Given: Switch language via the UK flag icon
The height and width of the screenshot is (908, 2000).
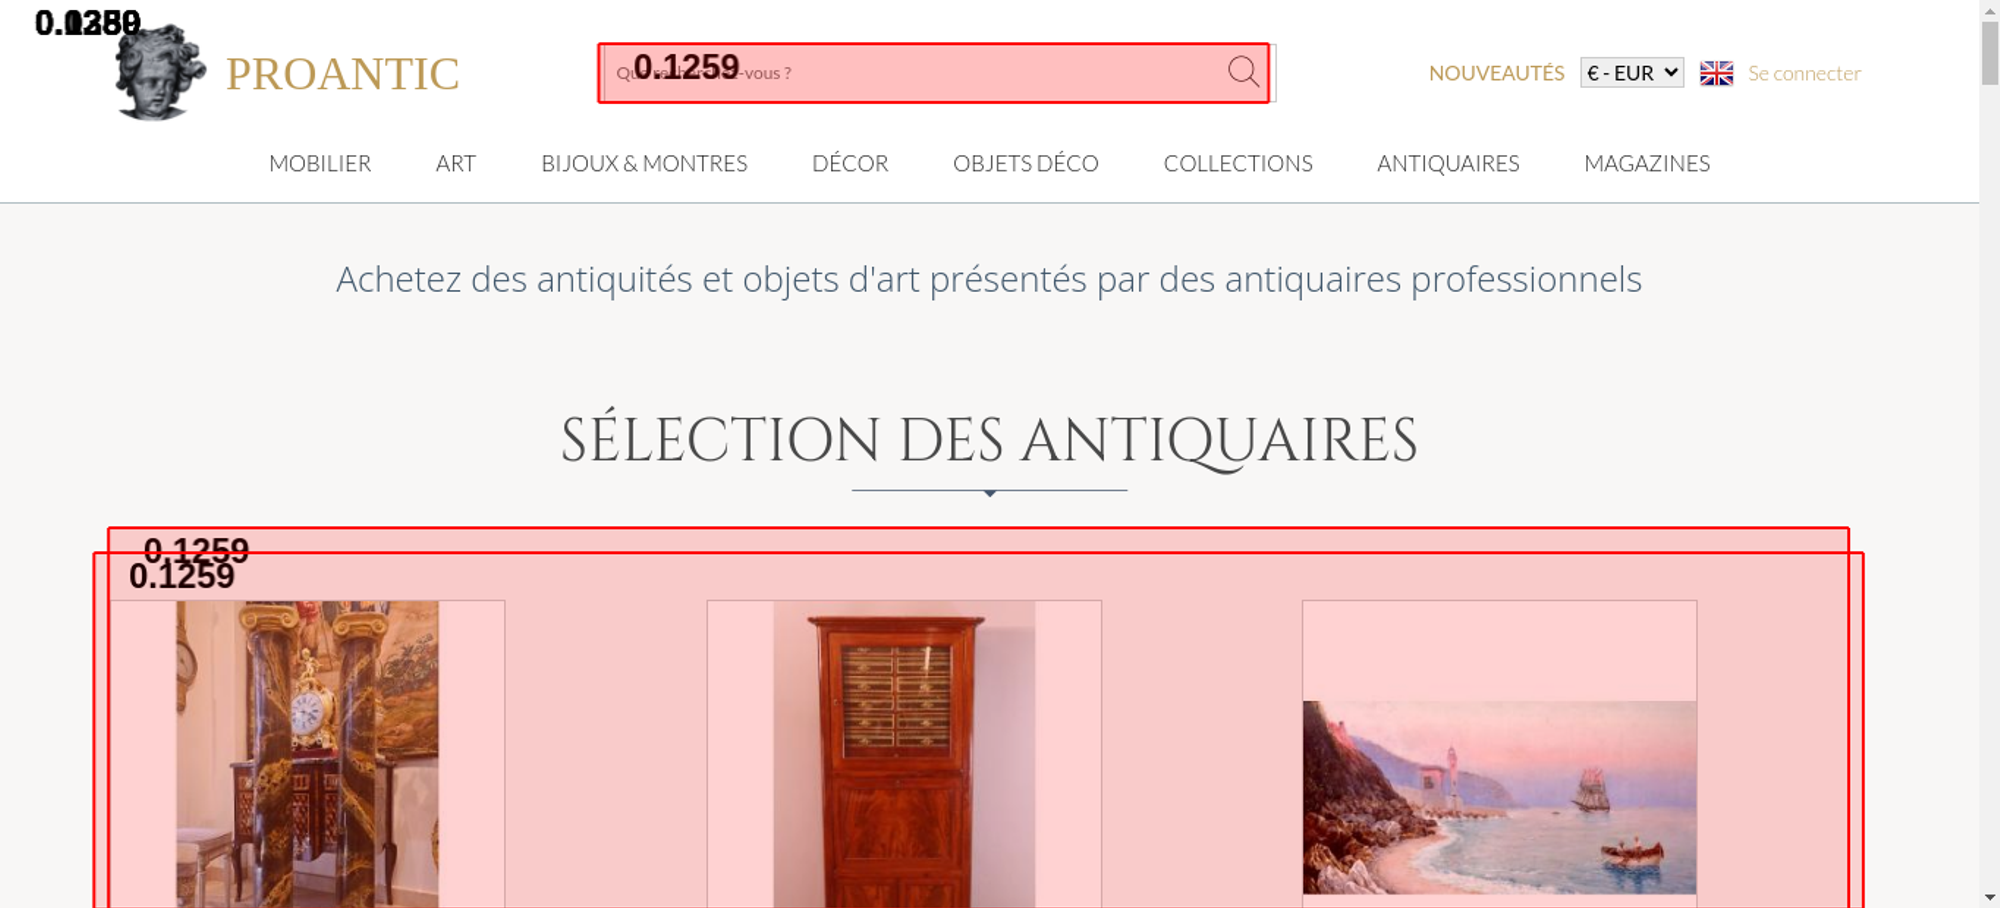Looking at the screenshot, I should click(1716, 73).
